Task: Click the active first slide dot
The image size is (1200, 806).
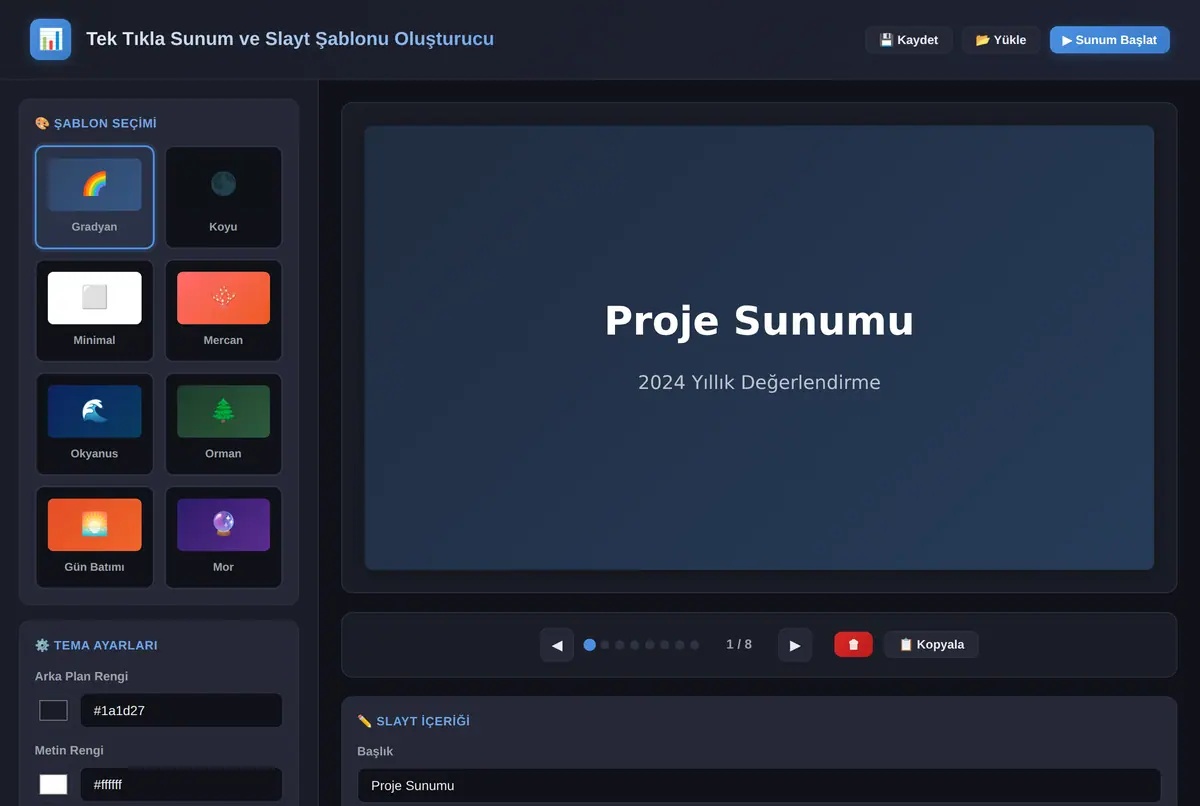Action: [590, 645]
